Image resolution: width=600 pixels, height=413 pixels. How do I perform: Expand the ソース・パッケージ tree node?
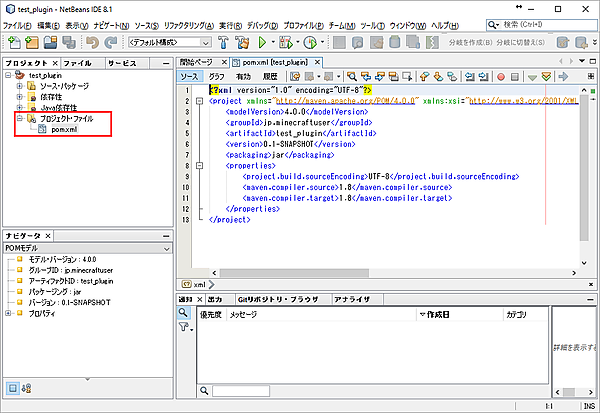(x=20, y=87)
